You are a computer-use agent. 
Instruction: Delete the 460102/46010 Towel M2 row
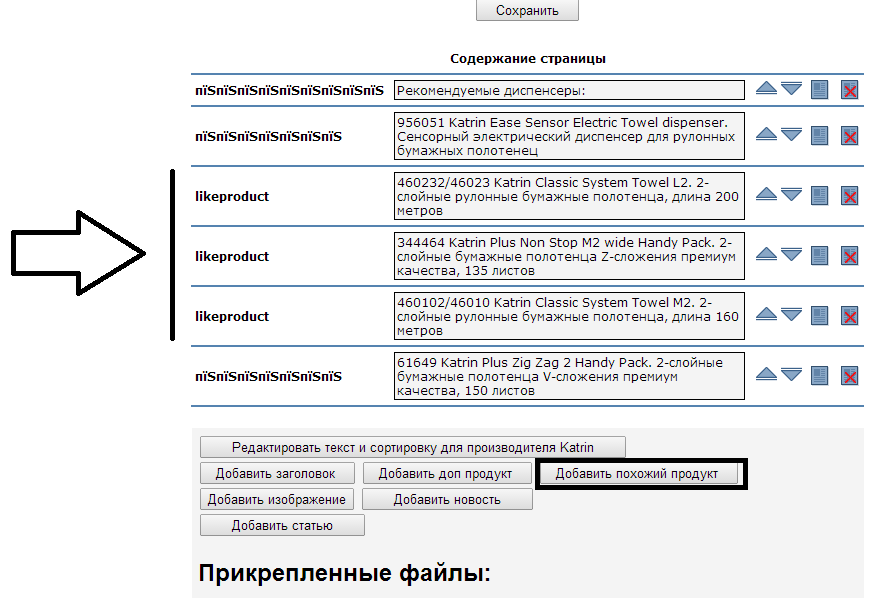point(849,315)
